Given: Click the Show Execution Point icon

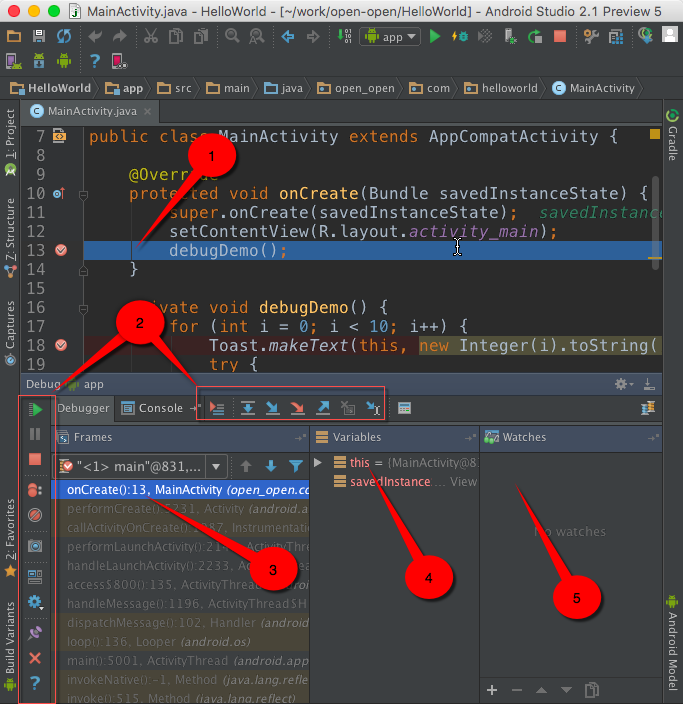Looking at the screenshot, I should 216,408.
